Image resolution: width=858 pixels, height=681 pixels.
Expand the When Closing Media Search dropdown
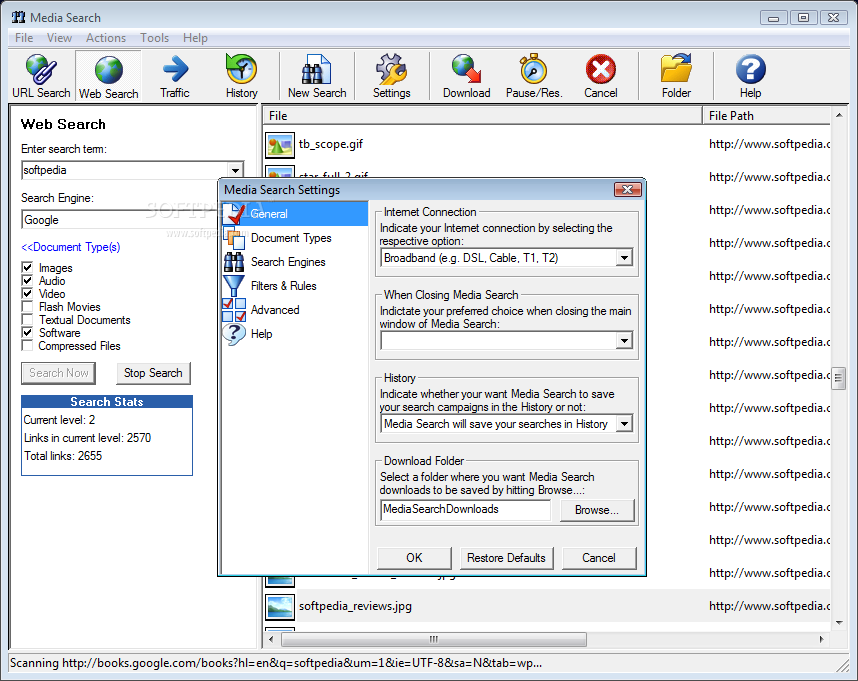(624, 341)
